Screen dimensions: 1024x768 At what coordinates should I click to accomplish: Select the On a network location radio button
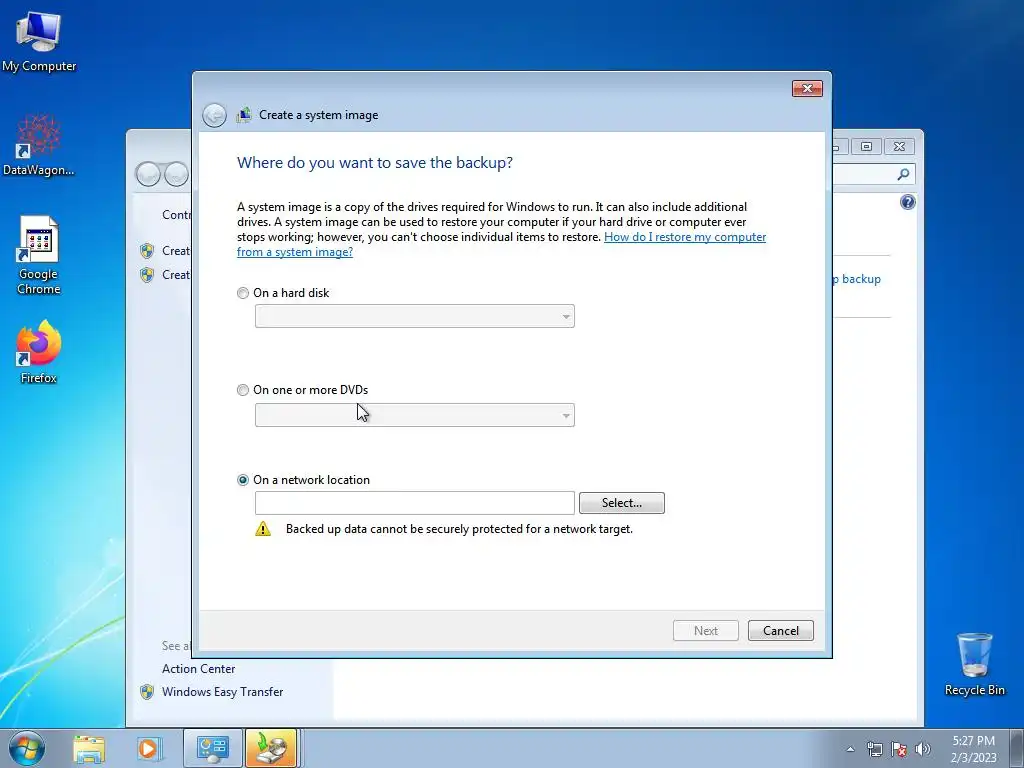pyautogui.click(x=243, y=480)
